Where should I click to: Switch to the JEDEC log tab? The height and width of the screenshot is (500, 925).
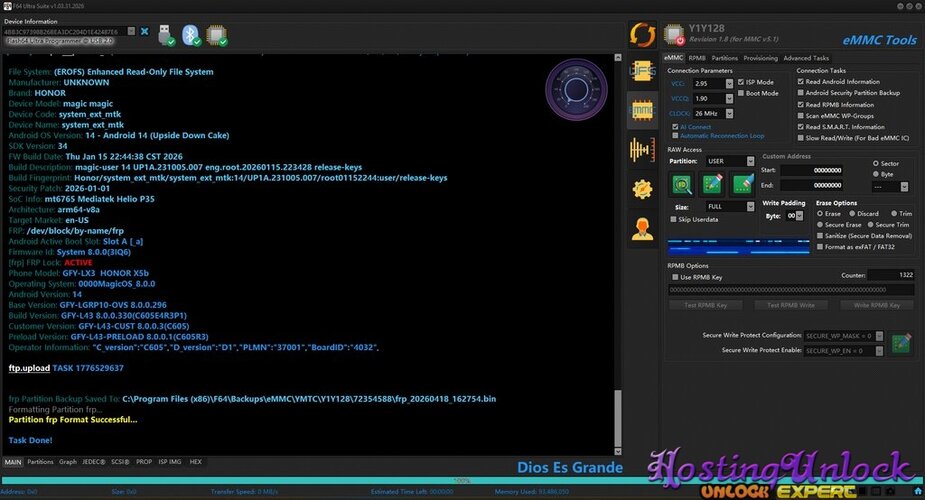(x=94, y=462)
